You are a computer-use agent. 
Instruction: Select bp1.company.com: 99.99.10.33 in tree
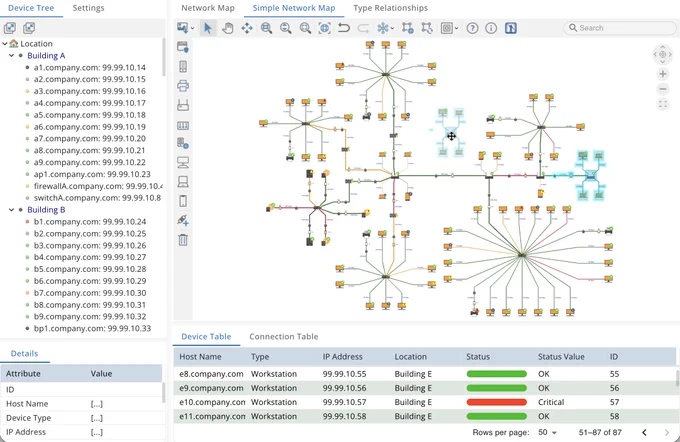point(92,329)
